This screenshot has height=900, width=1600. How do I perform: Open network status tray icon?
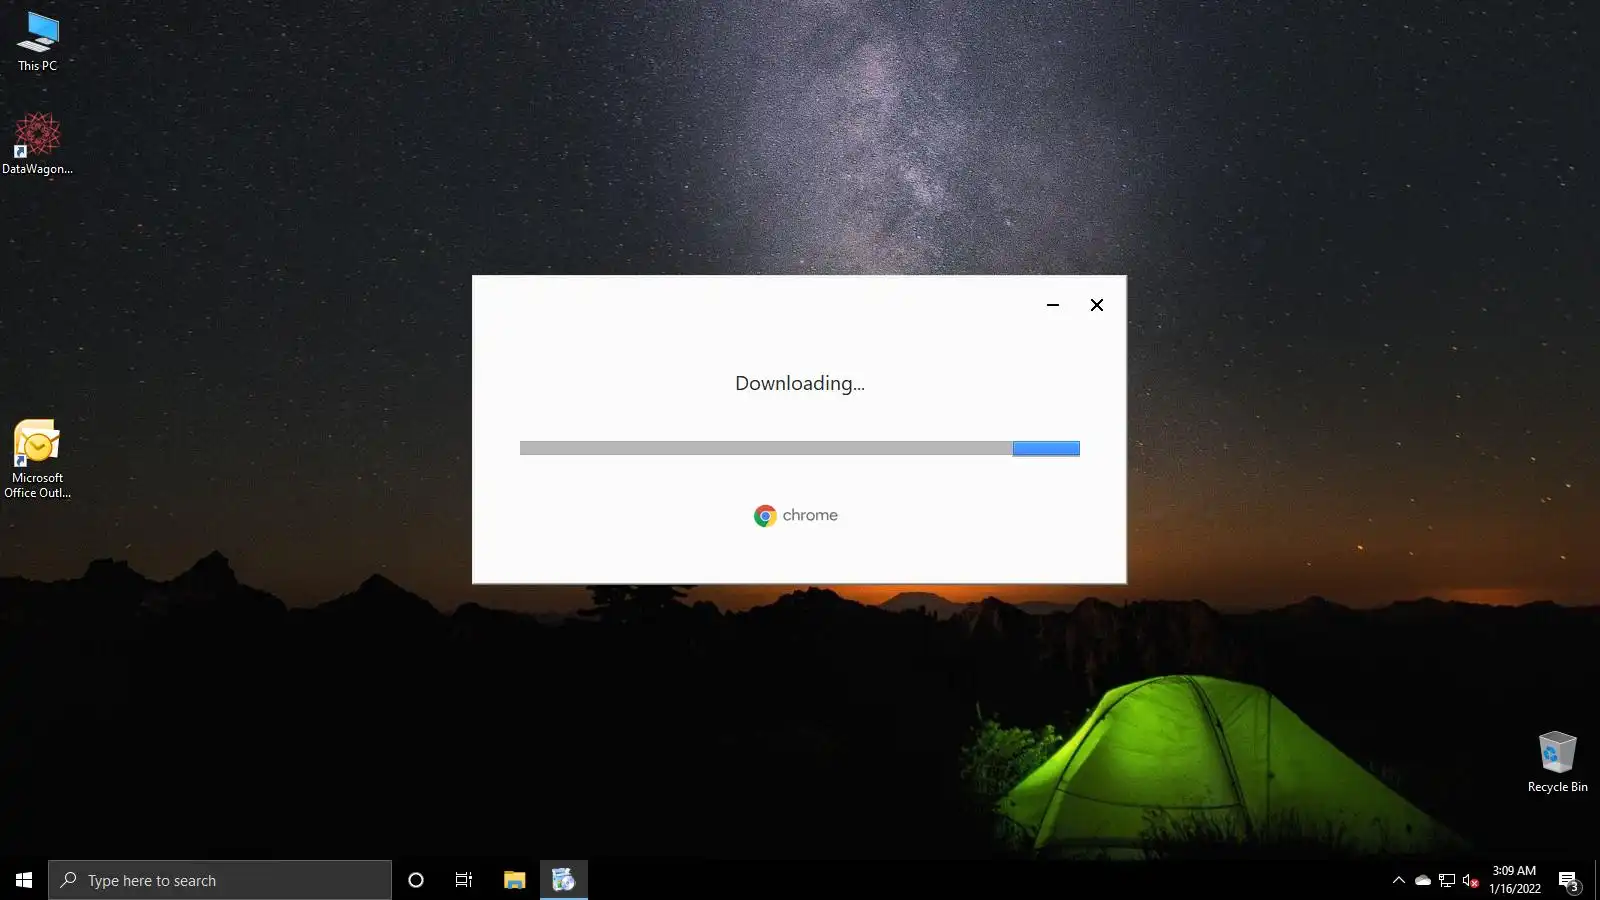1447,880
